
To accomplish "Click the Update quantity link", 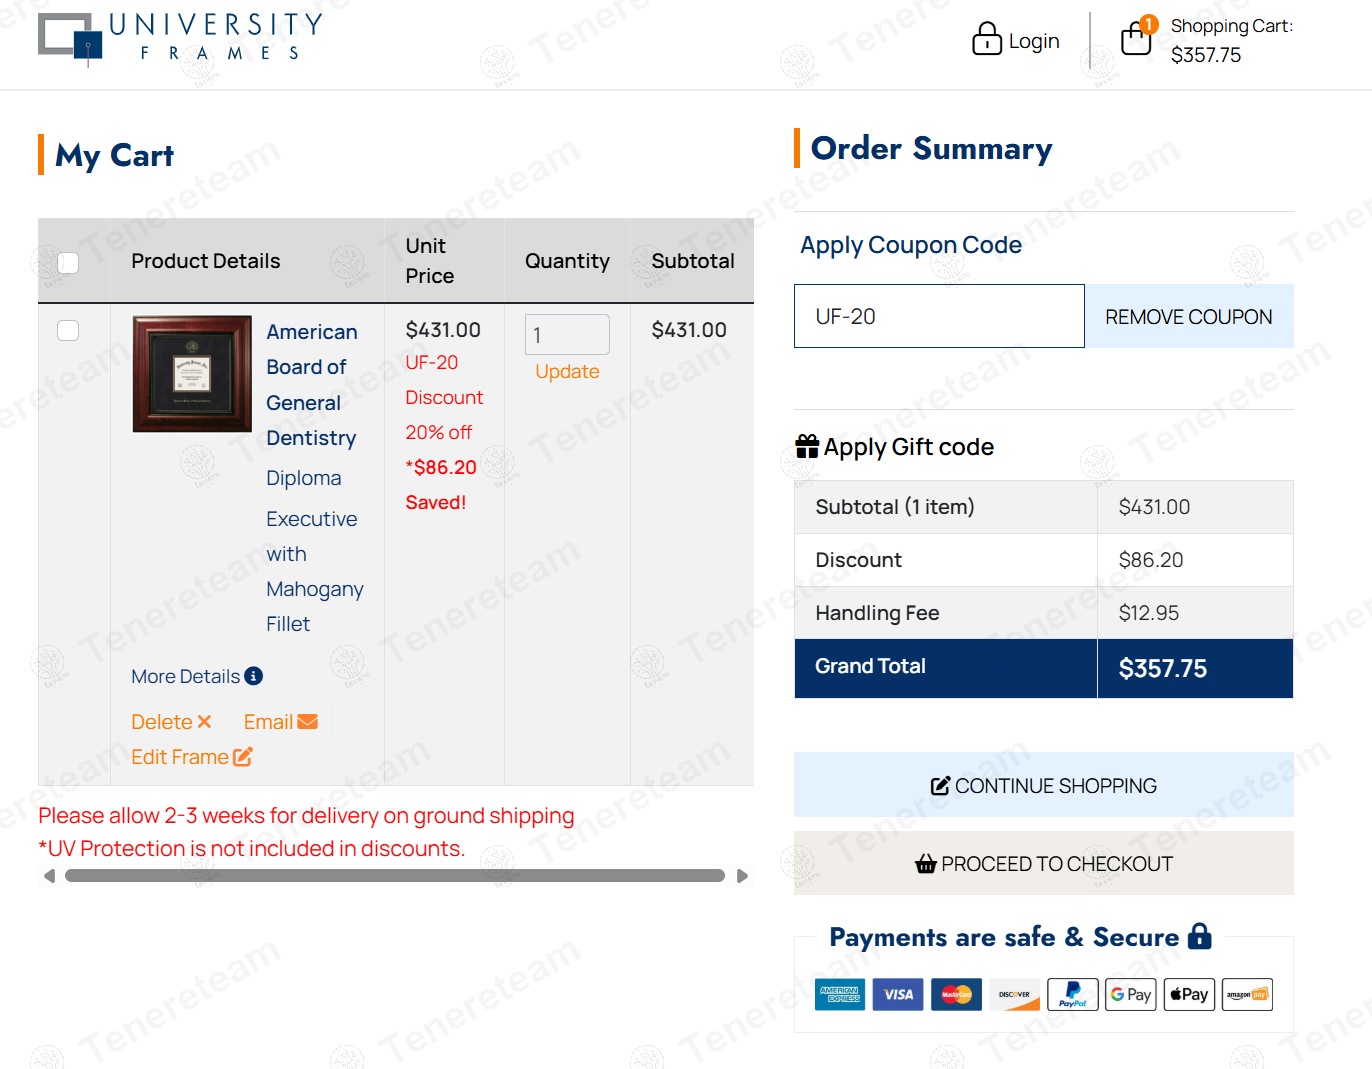I will pyautogui.click(x=567, y=372).
